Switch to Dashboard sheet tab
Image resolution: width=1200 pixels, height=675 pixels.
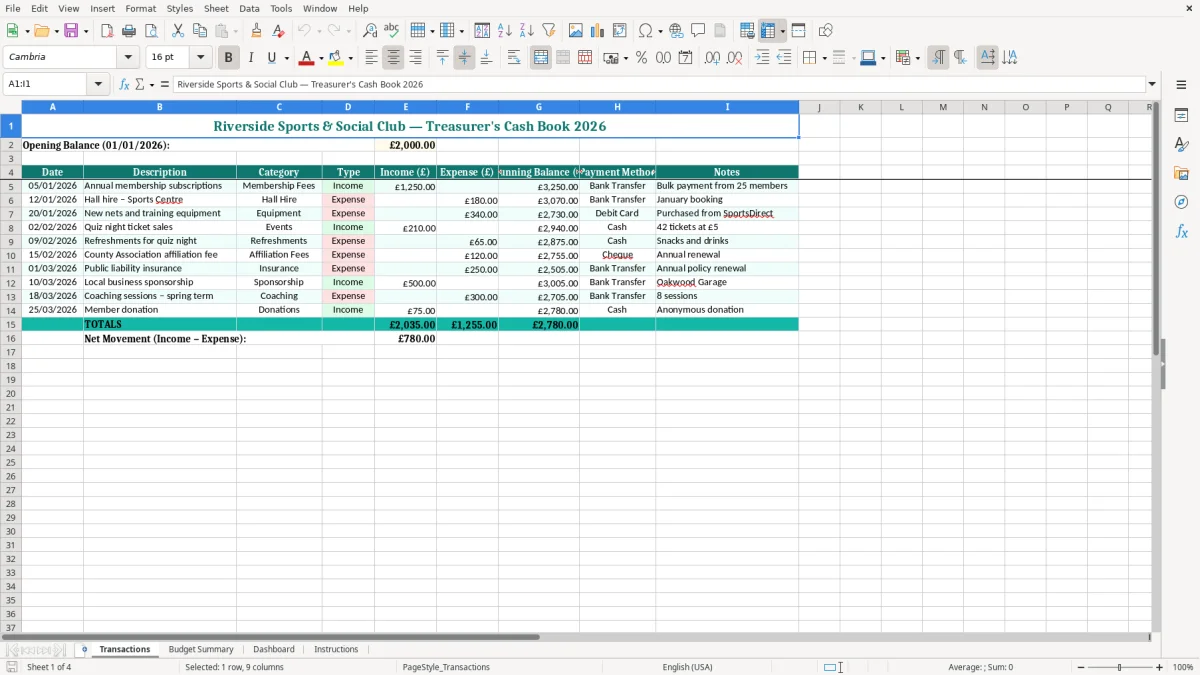point(274,649)
